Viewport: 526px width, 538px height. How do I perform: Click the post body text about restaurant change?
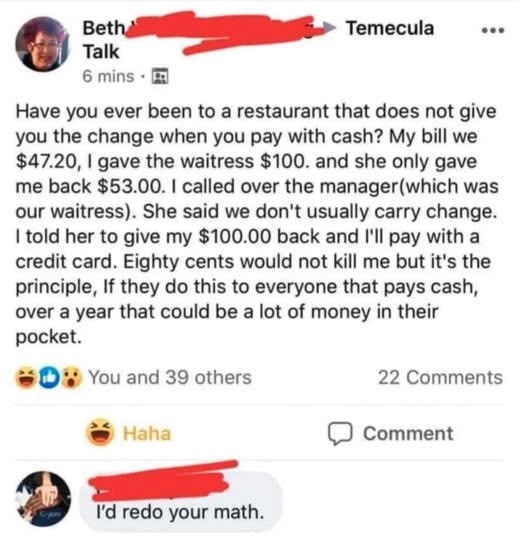pos(256,224)
